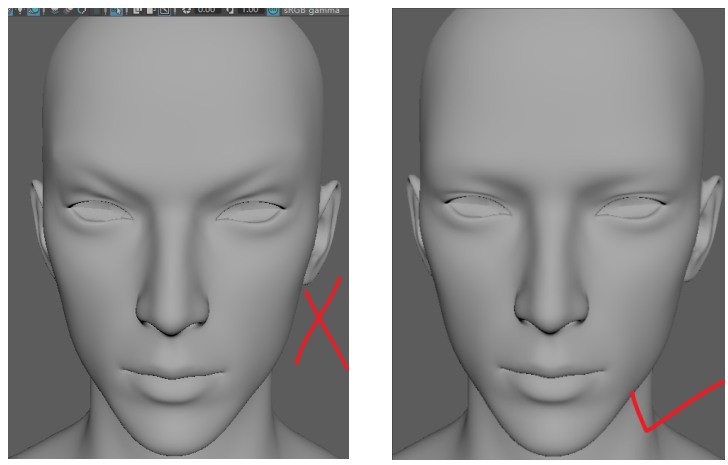Screen dimensions: 728x465
Task: Click the exposure value field showing 0.00
Action: [x=207, y=11]
